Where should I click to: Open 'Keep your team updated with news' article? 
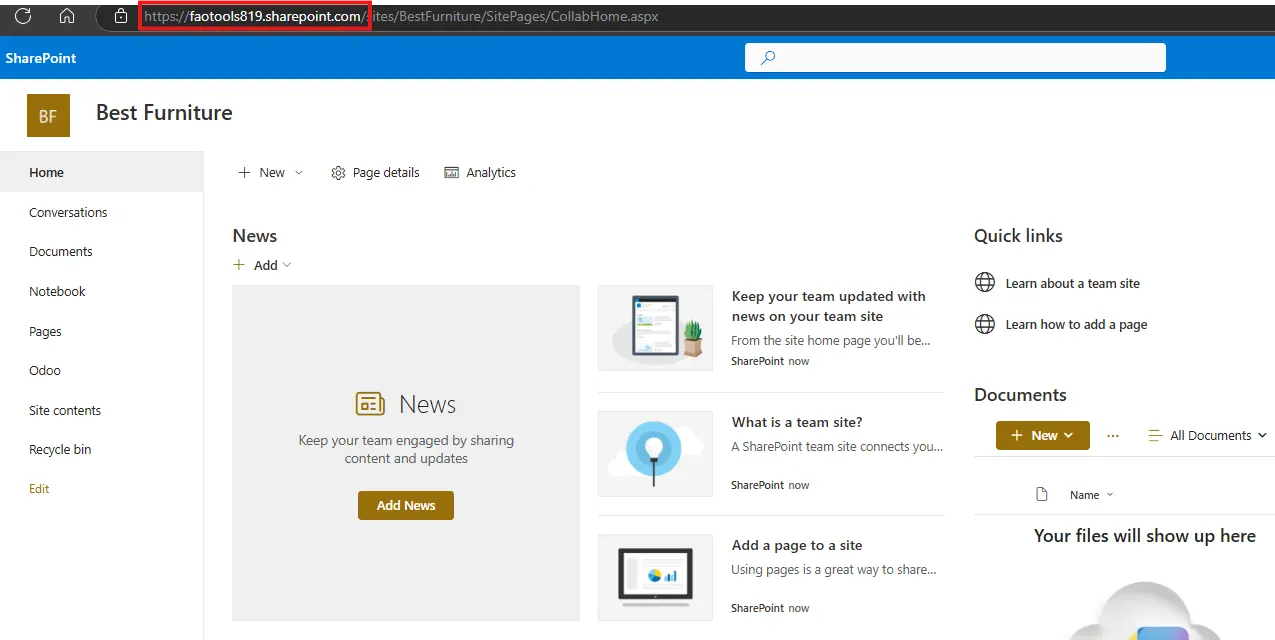coord(829,306)
